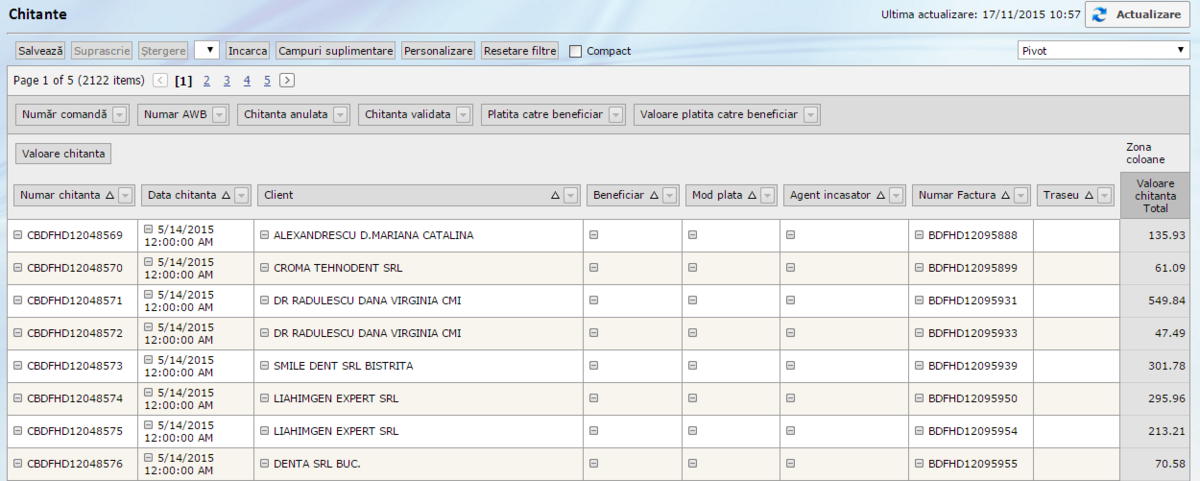Open filter icon on Numar chitanta column
Image resolution: width=1200 pixels, height=481 pixels.
coord(126,196)
